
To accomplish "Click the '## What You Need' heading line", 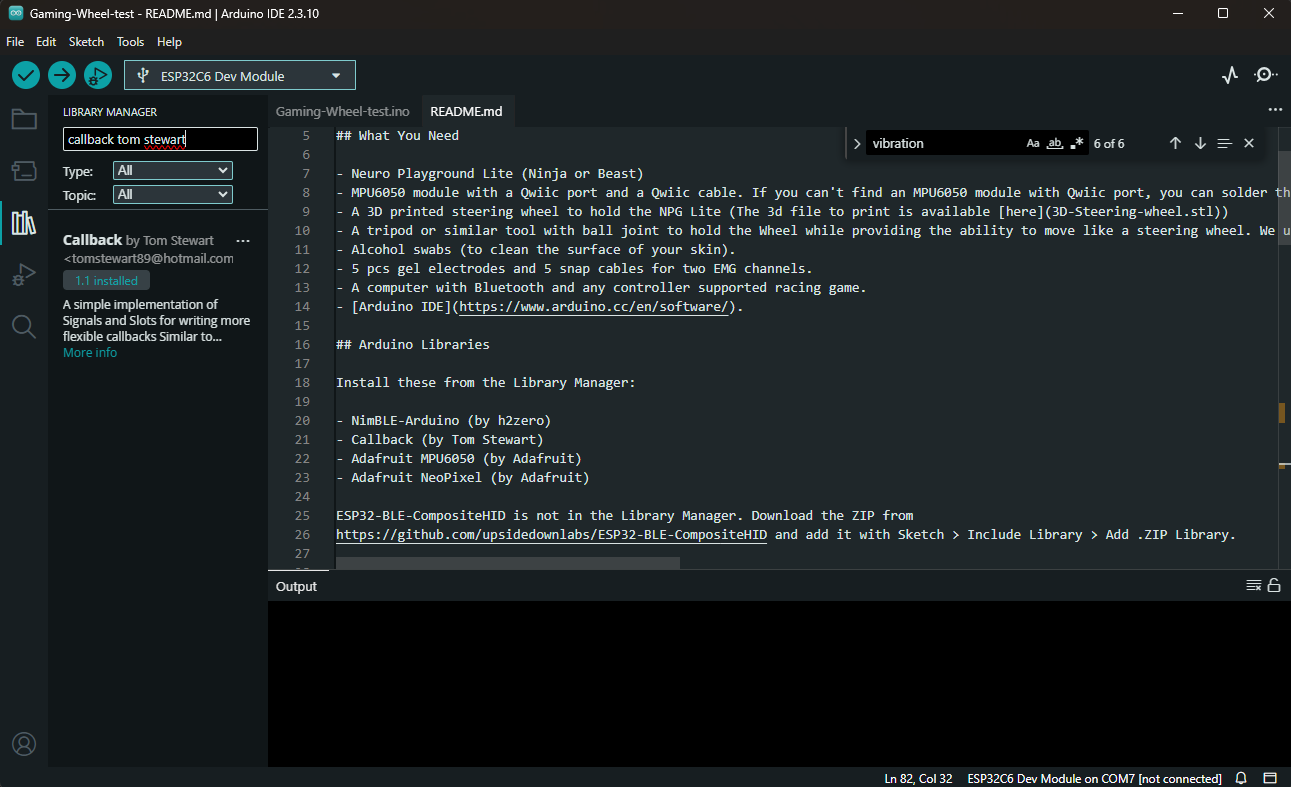I will click(x=397, y=136).
